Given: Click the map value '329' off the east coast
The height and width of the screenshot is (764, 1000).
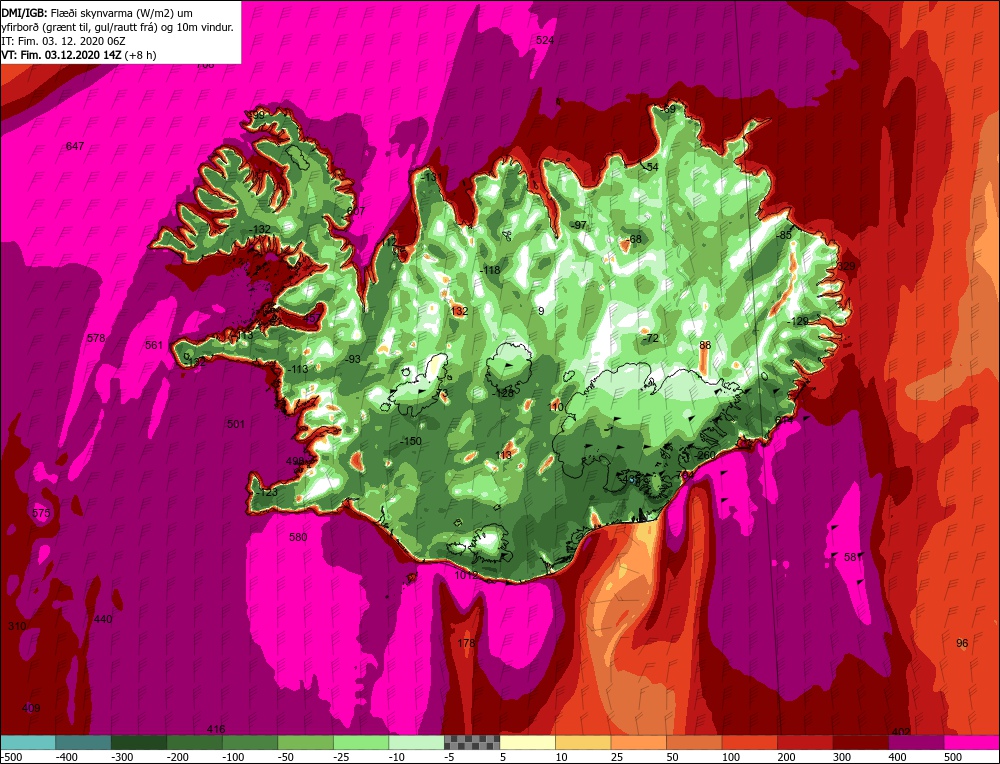Looking at the screenshot, I should (x=846, y=266).
